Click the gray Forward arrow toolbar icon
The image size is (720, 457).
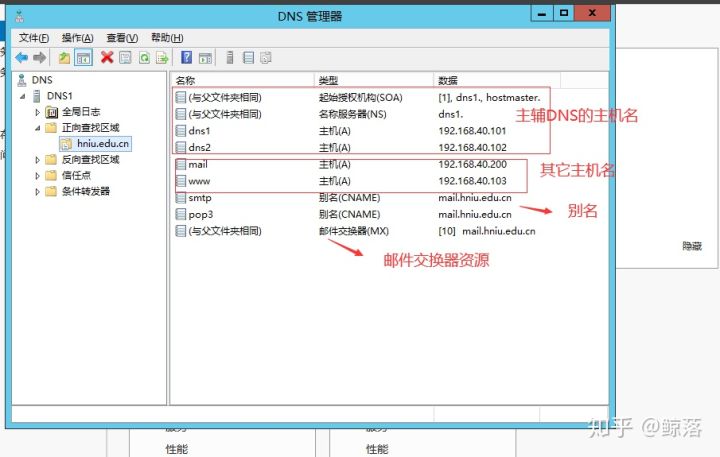40,57
